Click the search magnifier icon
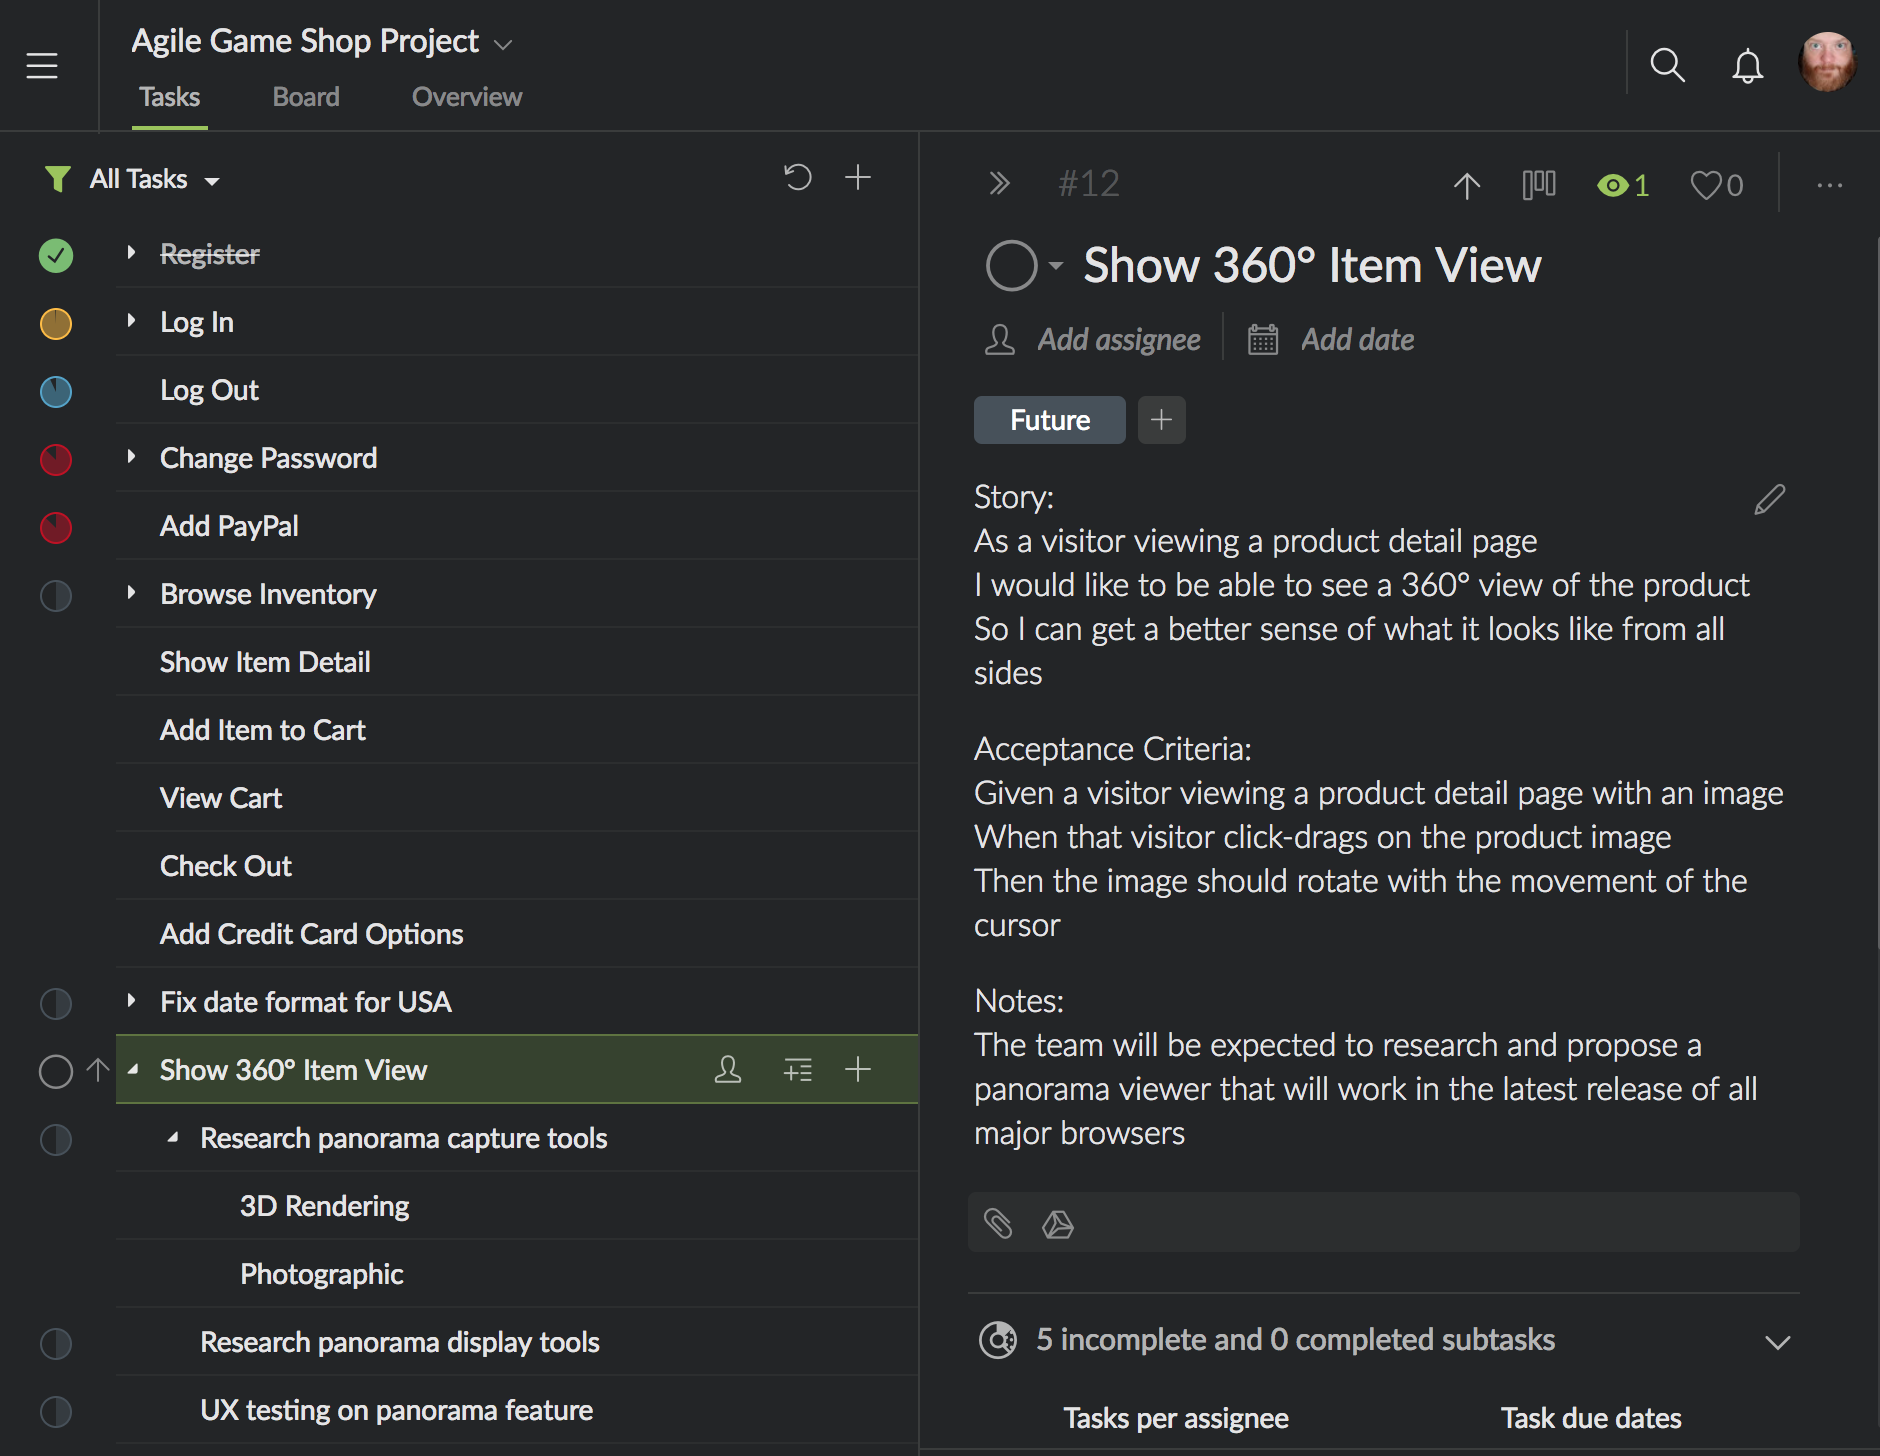The height and width of the screenshot is (1456, 1880). [1667, 66]
